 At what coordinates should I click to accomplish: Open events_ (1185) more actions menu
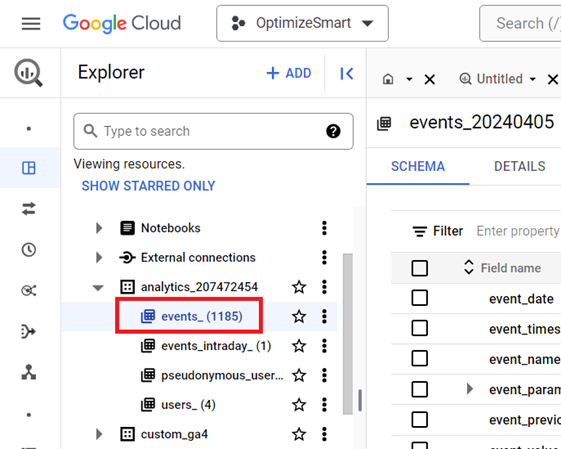tap(325, 316)
